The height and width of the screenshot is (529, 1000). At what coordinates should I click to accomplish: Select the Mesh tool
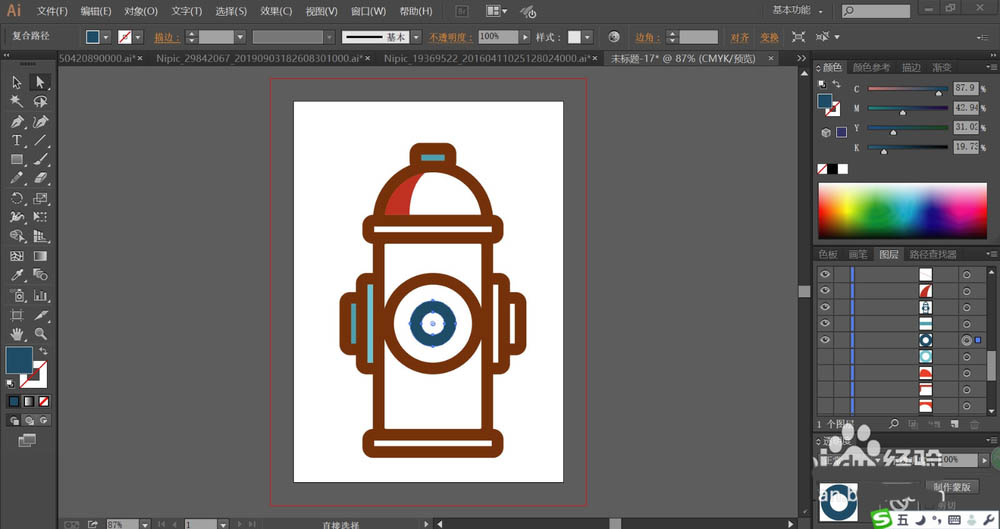point(17,256)
